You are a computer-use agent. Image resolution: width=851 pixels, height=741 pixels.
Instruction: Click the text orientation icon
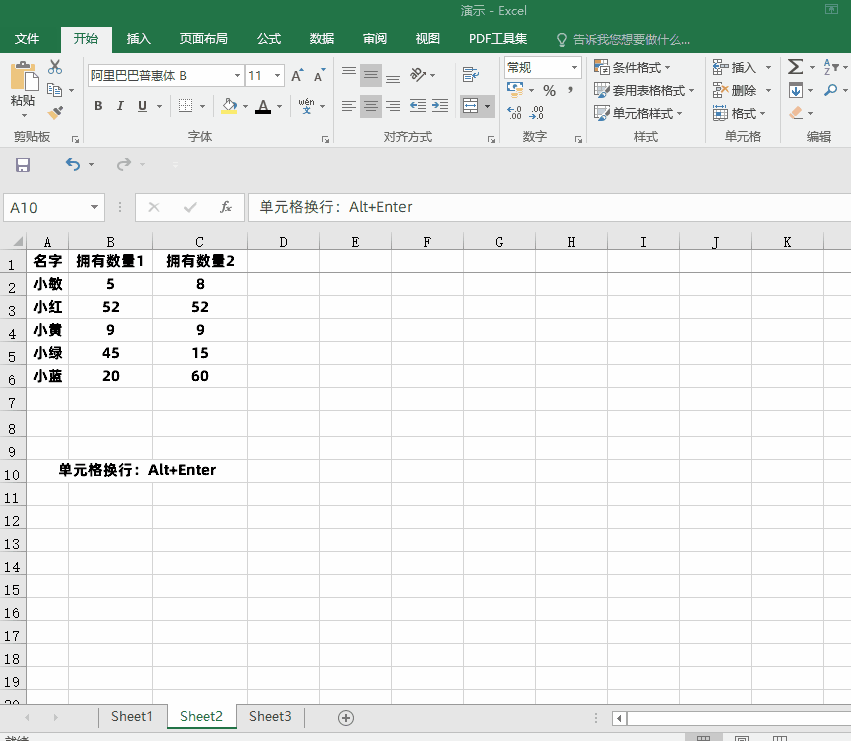[418, 74]
